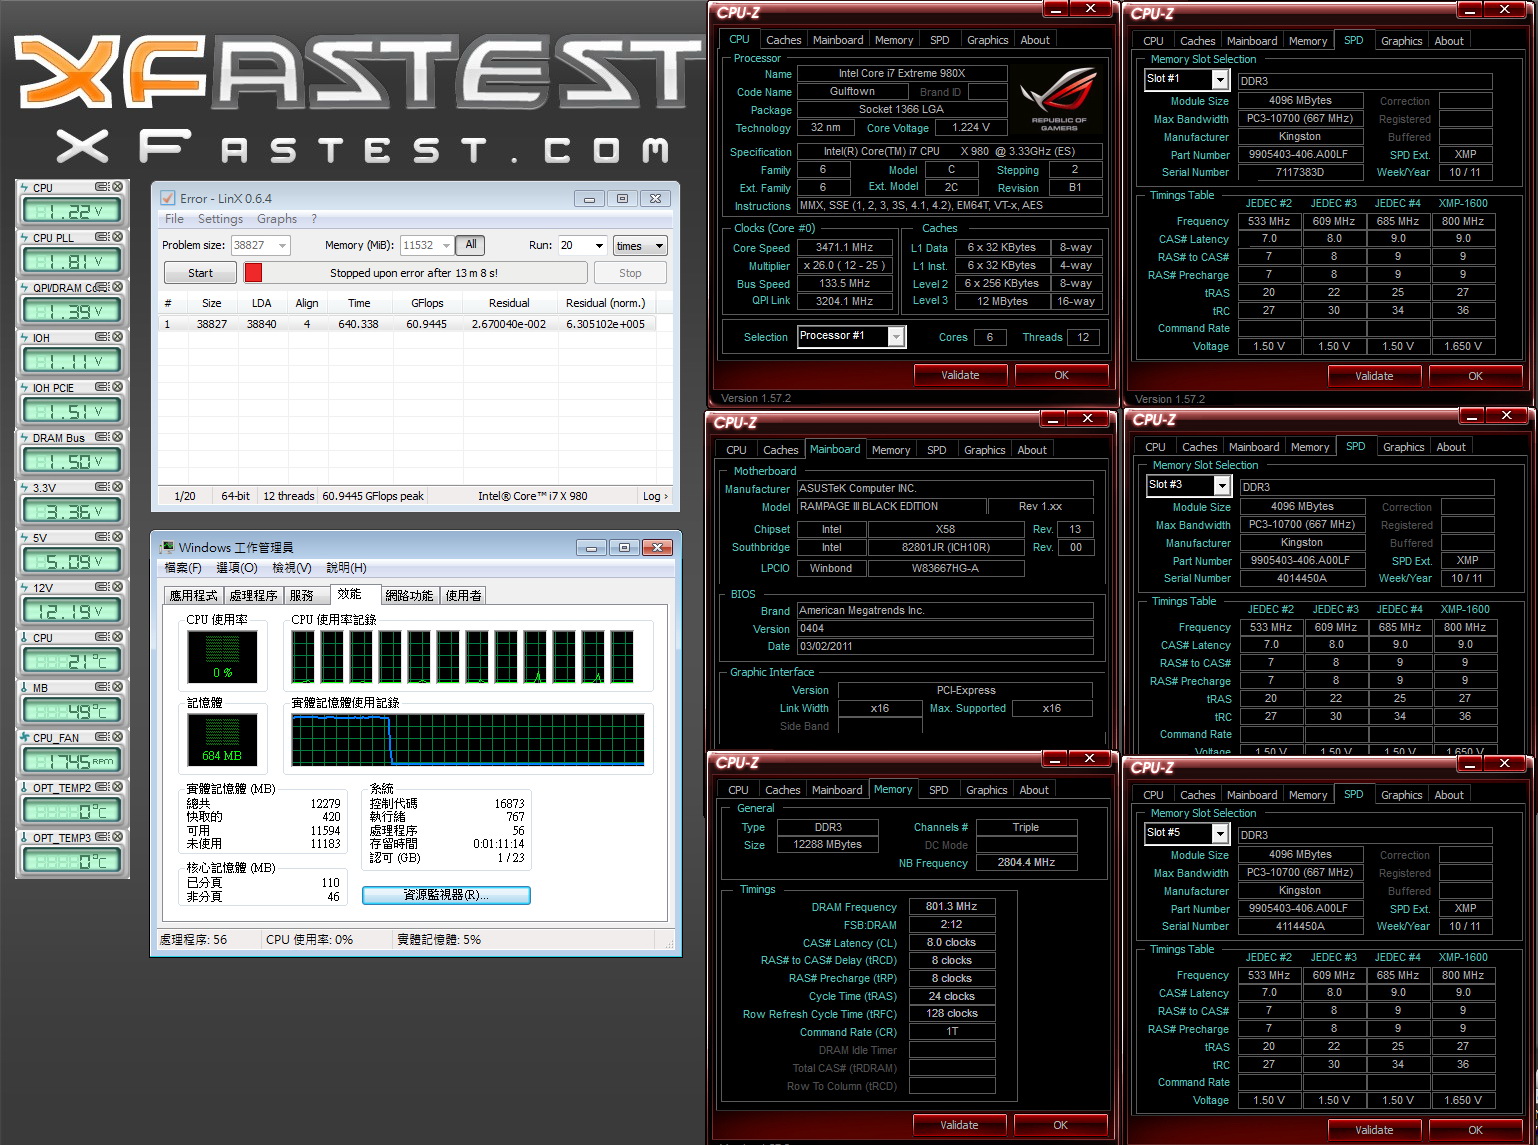
Task: Open the Slot #1 memory slot dropdown
Action: (1220, 79)
